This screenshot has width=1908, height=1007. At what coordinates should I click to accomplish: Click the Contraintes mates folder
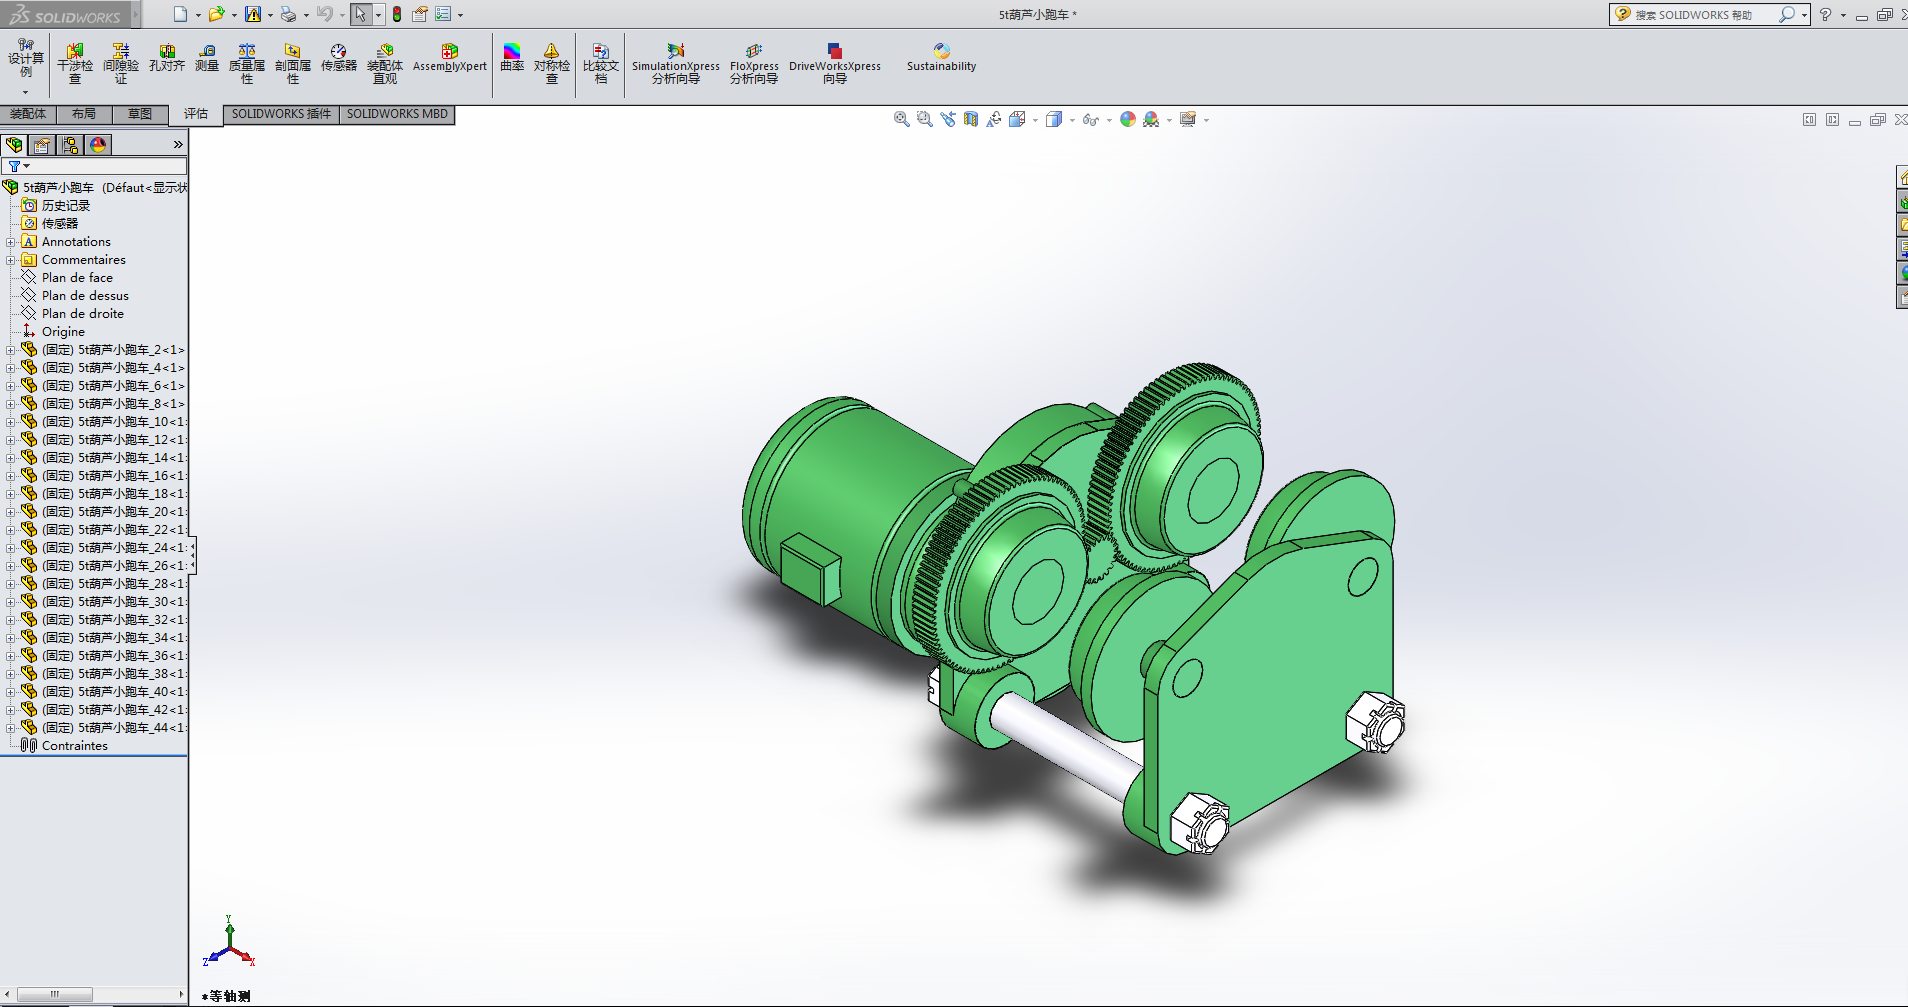[x=74, y=746]
